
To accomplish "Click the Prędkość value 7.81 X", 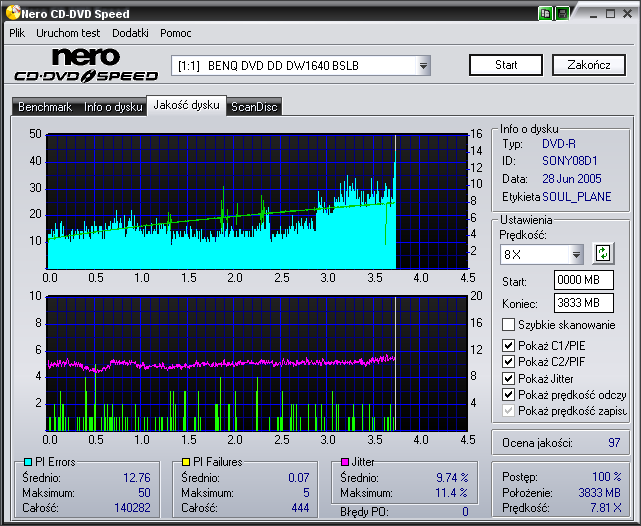I will tap(605, 508).
